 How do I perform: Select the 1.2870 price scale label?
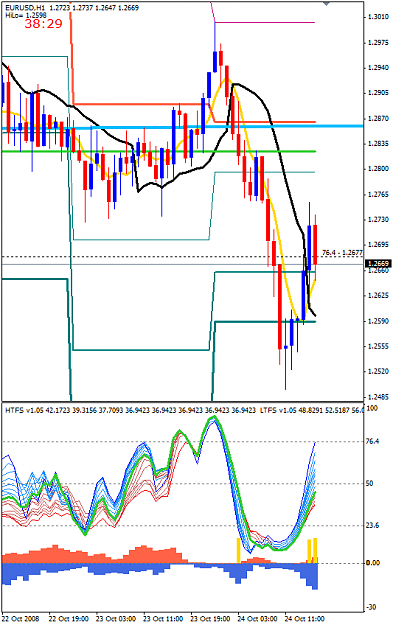[x=377, y=119]
